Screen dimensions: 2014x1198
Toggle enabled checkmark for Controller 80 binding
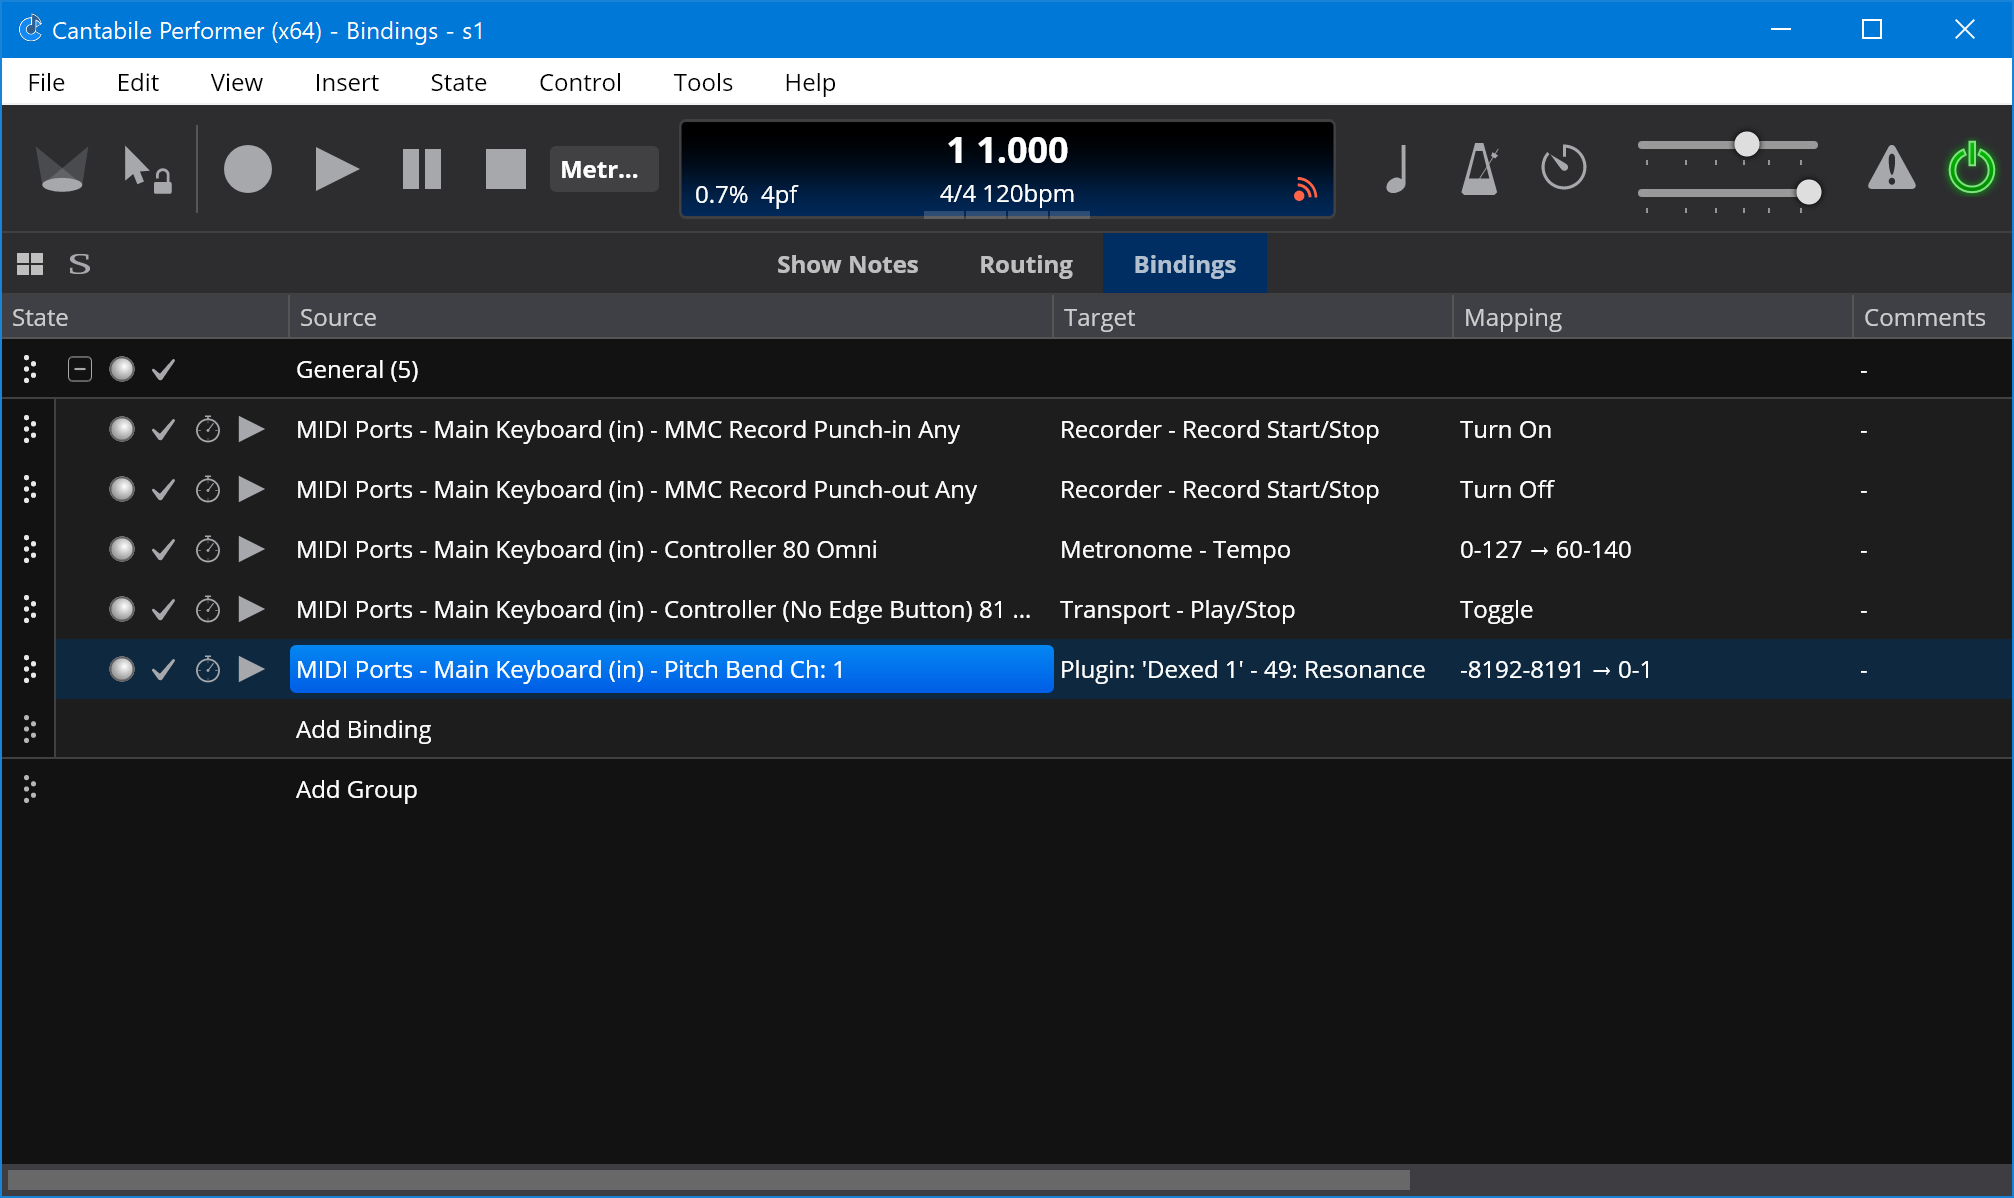[x=163, y=550]
